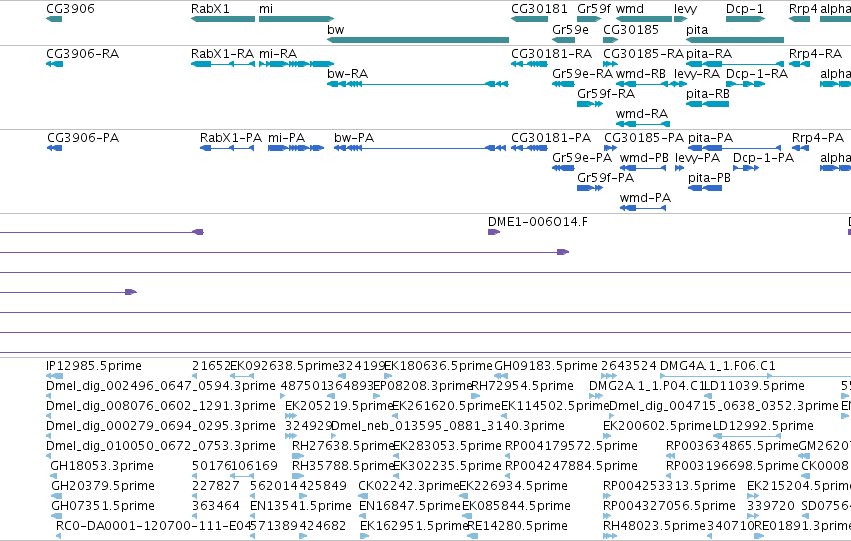The width and height of the screenshot is (851, 541).
Task: Select the Dcp-1-RA transcript label
Action: (757, 73)
